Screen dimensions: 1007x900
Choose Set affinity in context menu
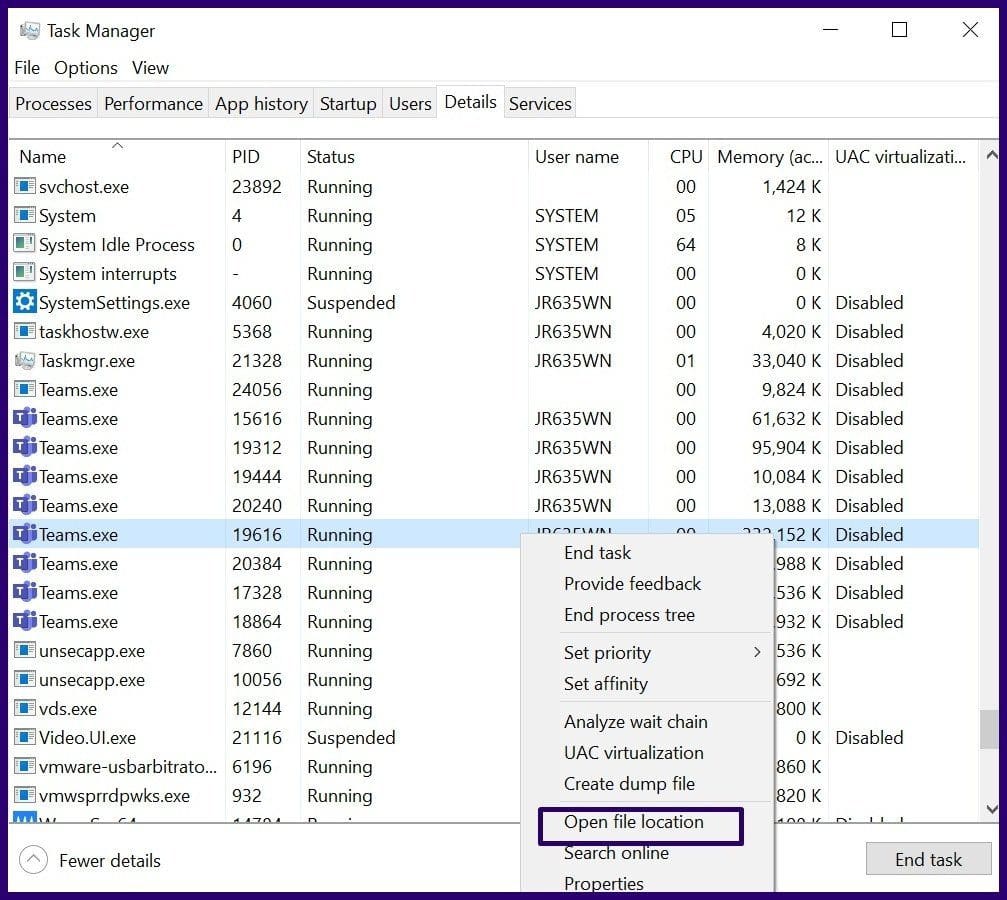[x=606, y=684]
